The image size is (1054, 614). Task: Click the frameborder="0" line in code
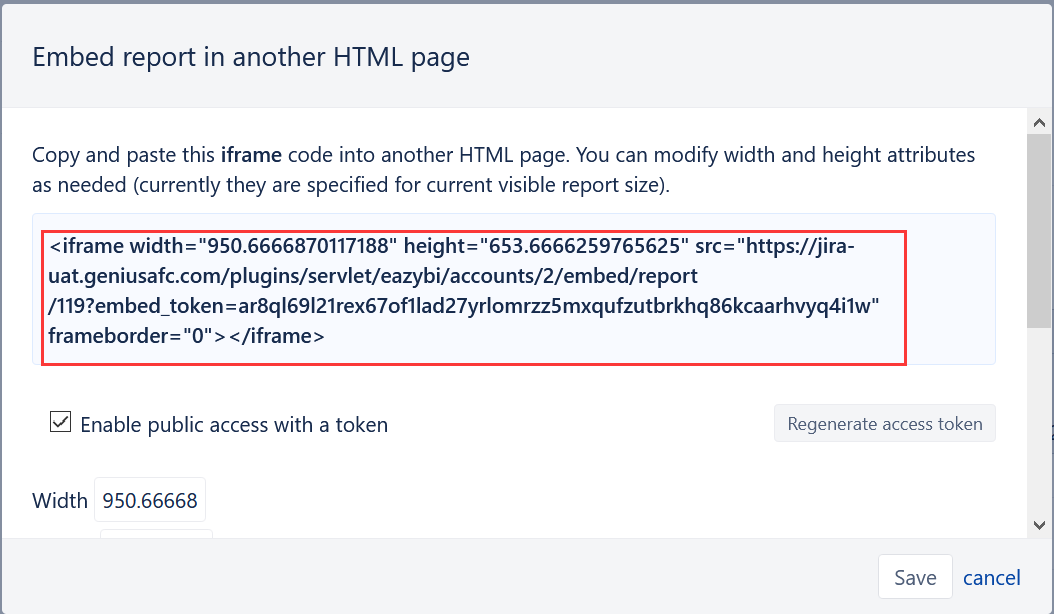point(186,336)
